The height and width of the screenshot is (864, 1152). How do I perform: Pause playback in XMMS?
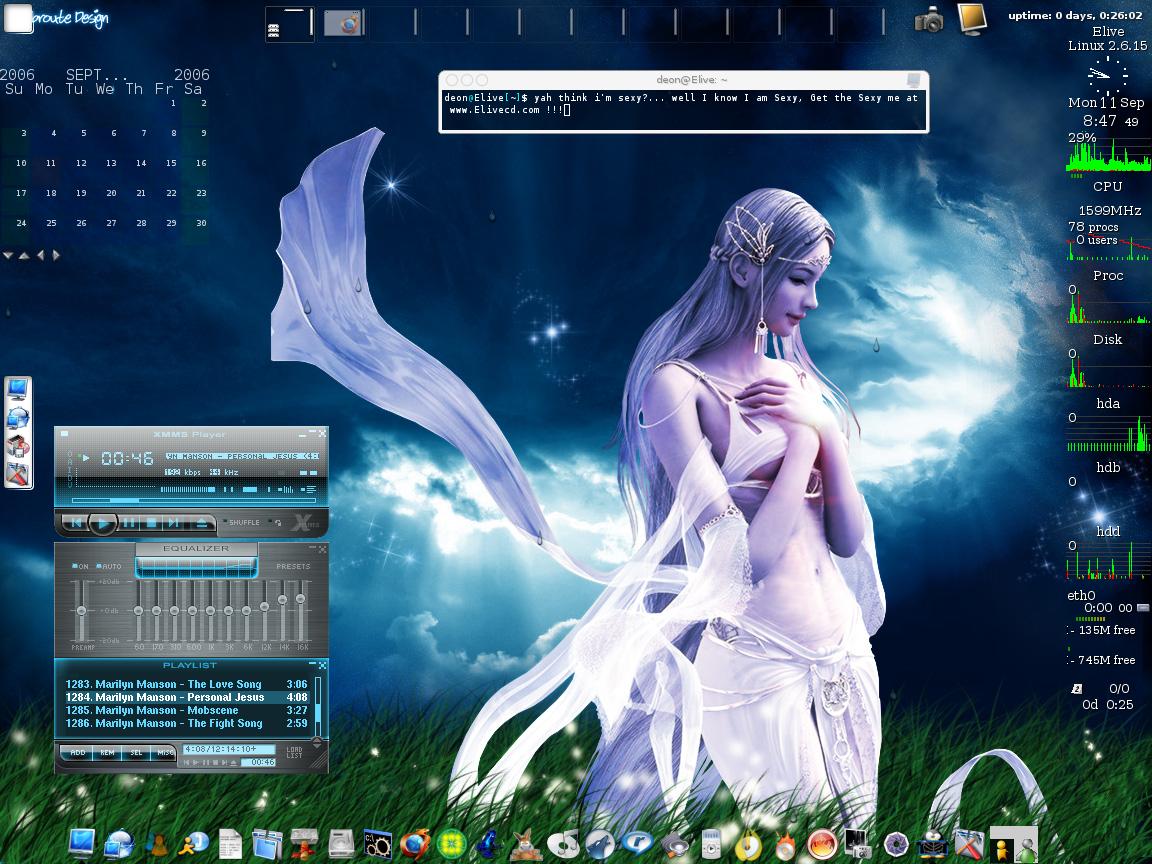pyautogui.click(x=129, y=523)
